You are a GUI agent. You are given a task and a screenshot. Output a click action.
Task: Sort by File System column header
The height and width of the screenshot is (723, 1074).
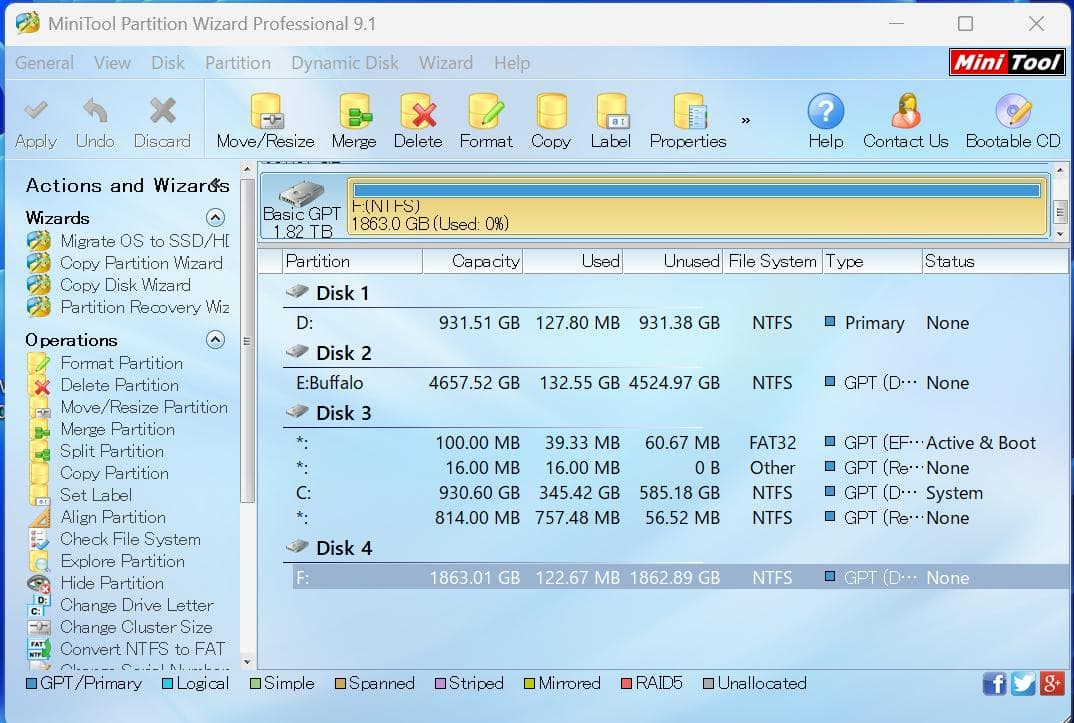click(x=773, y=261)
